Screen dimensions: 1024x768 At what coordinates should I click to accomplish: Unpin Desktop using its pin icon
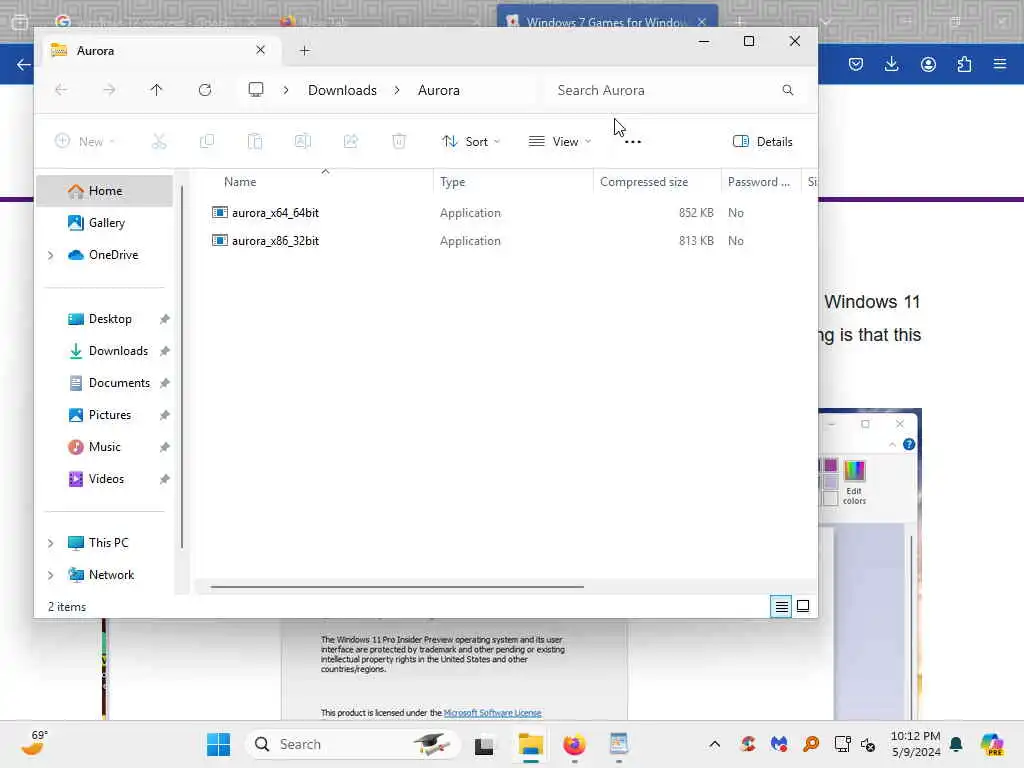coord(165,319)
